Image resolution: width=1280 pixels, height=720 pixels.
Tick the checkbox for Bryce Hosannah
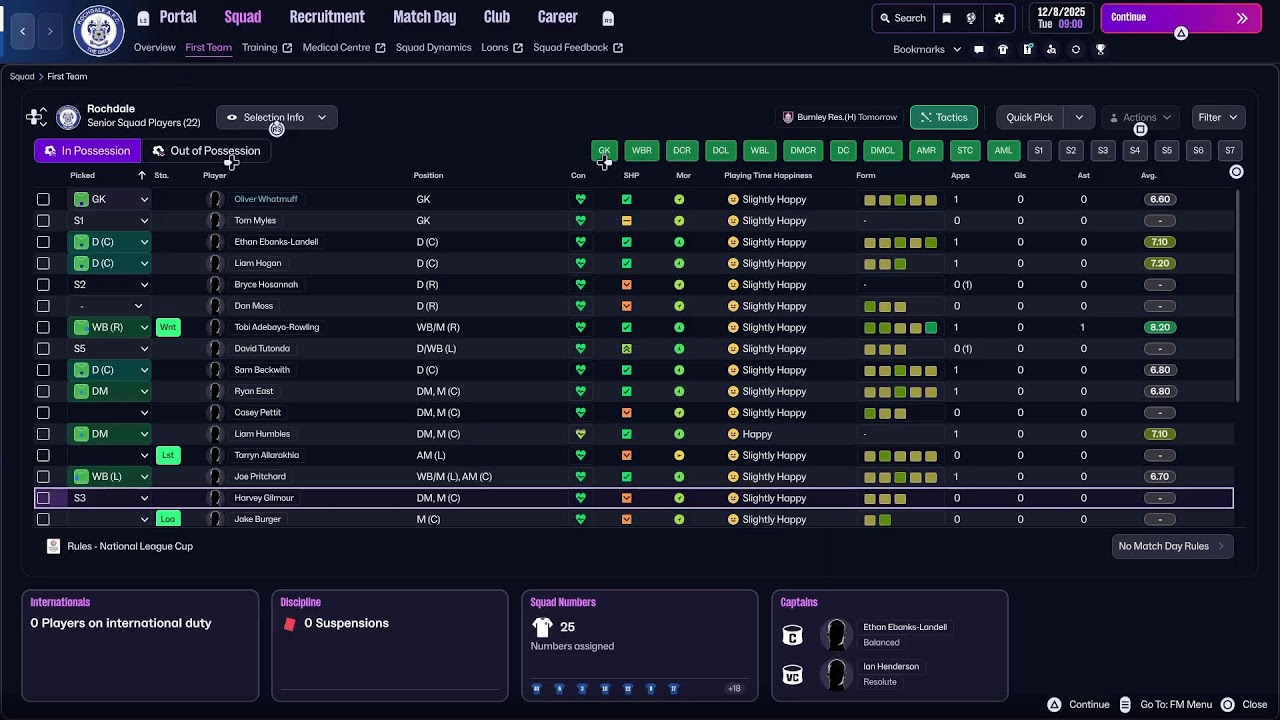(43, 285)
